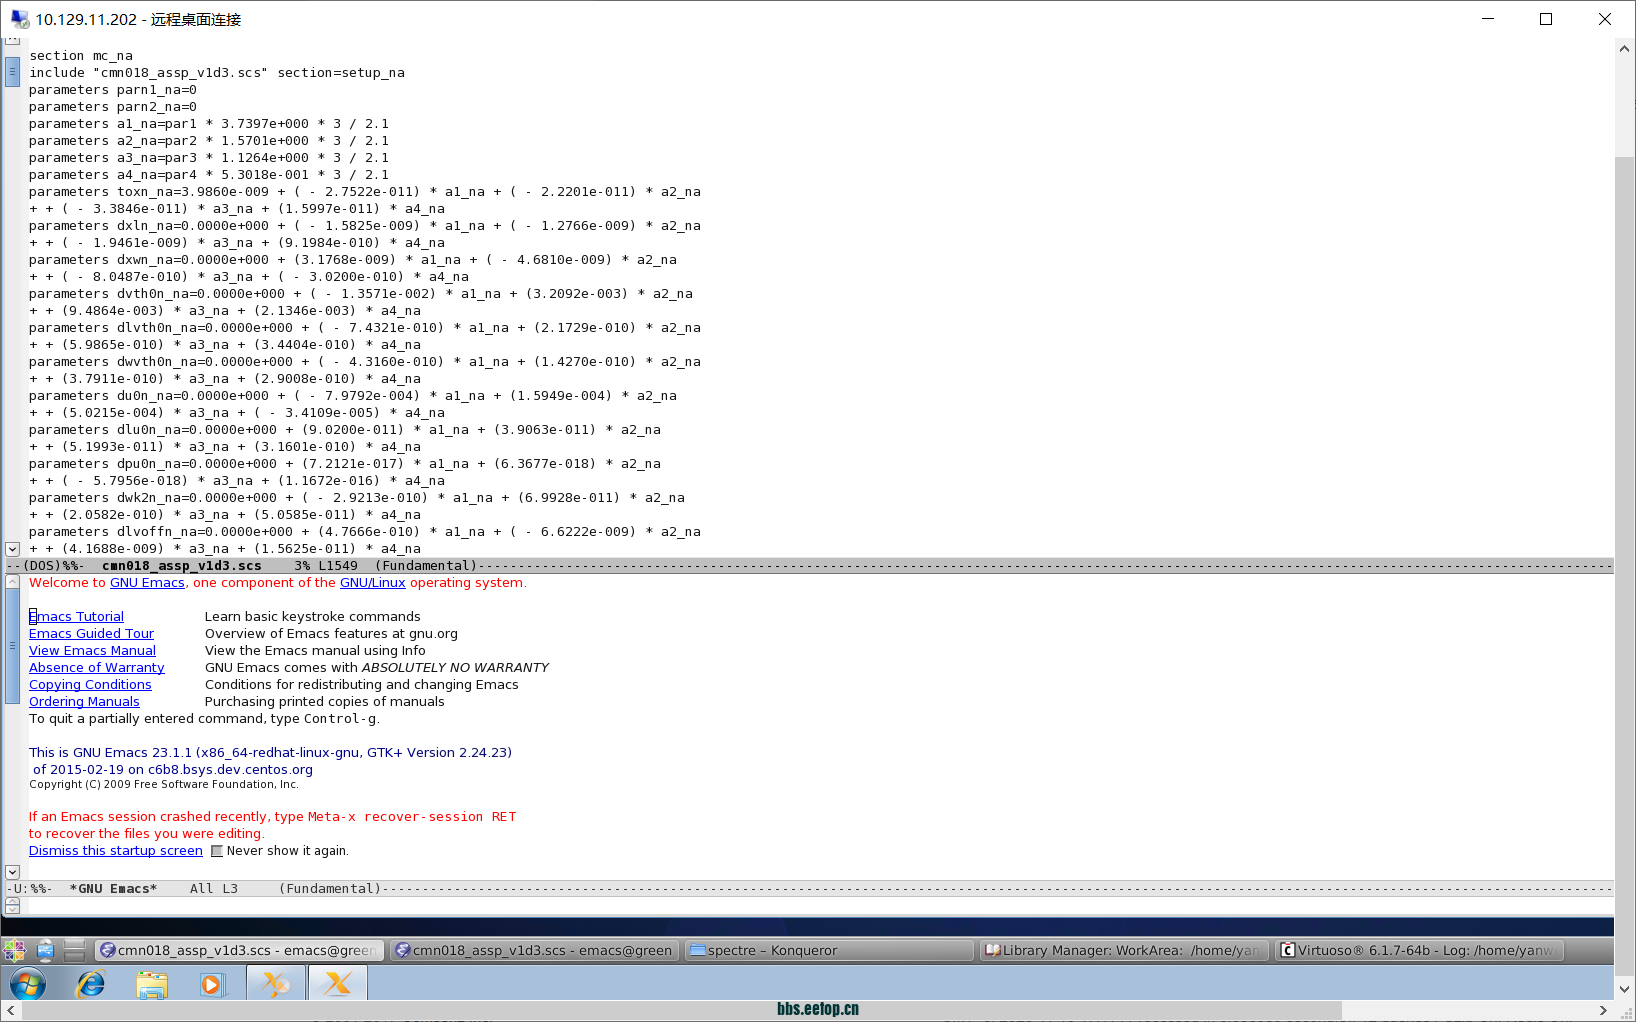Click the horizontal scrollbar right arrow
Image resolution: width=1636 pixels, height=1022 pixels.
pos(1603,1011)
